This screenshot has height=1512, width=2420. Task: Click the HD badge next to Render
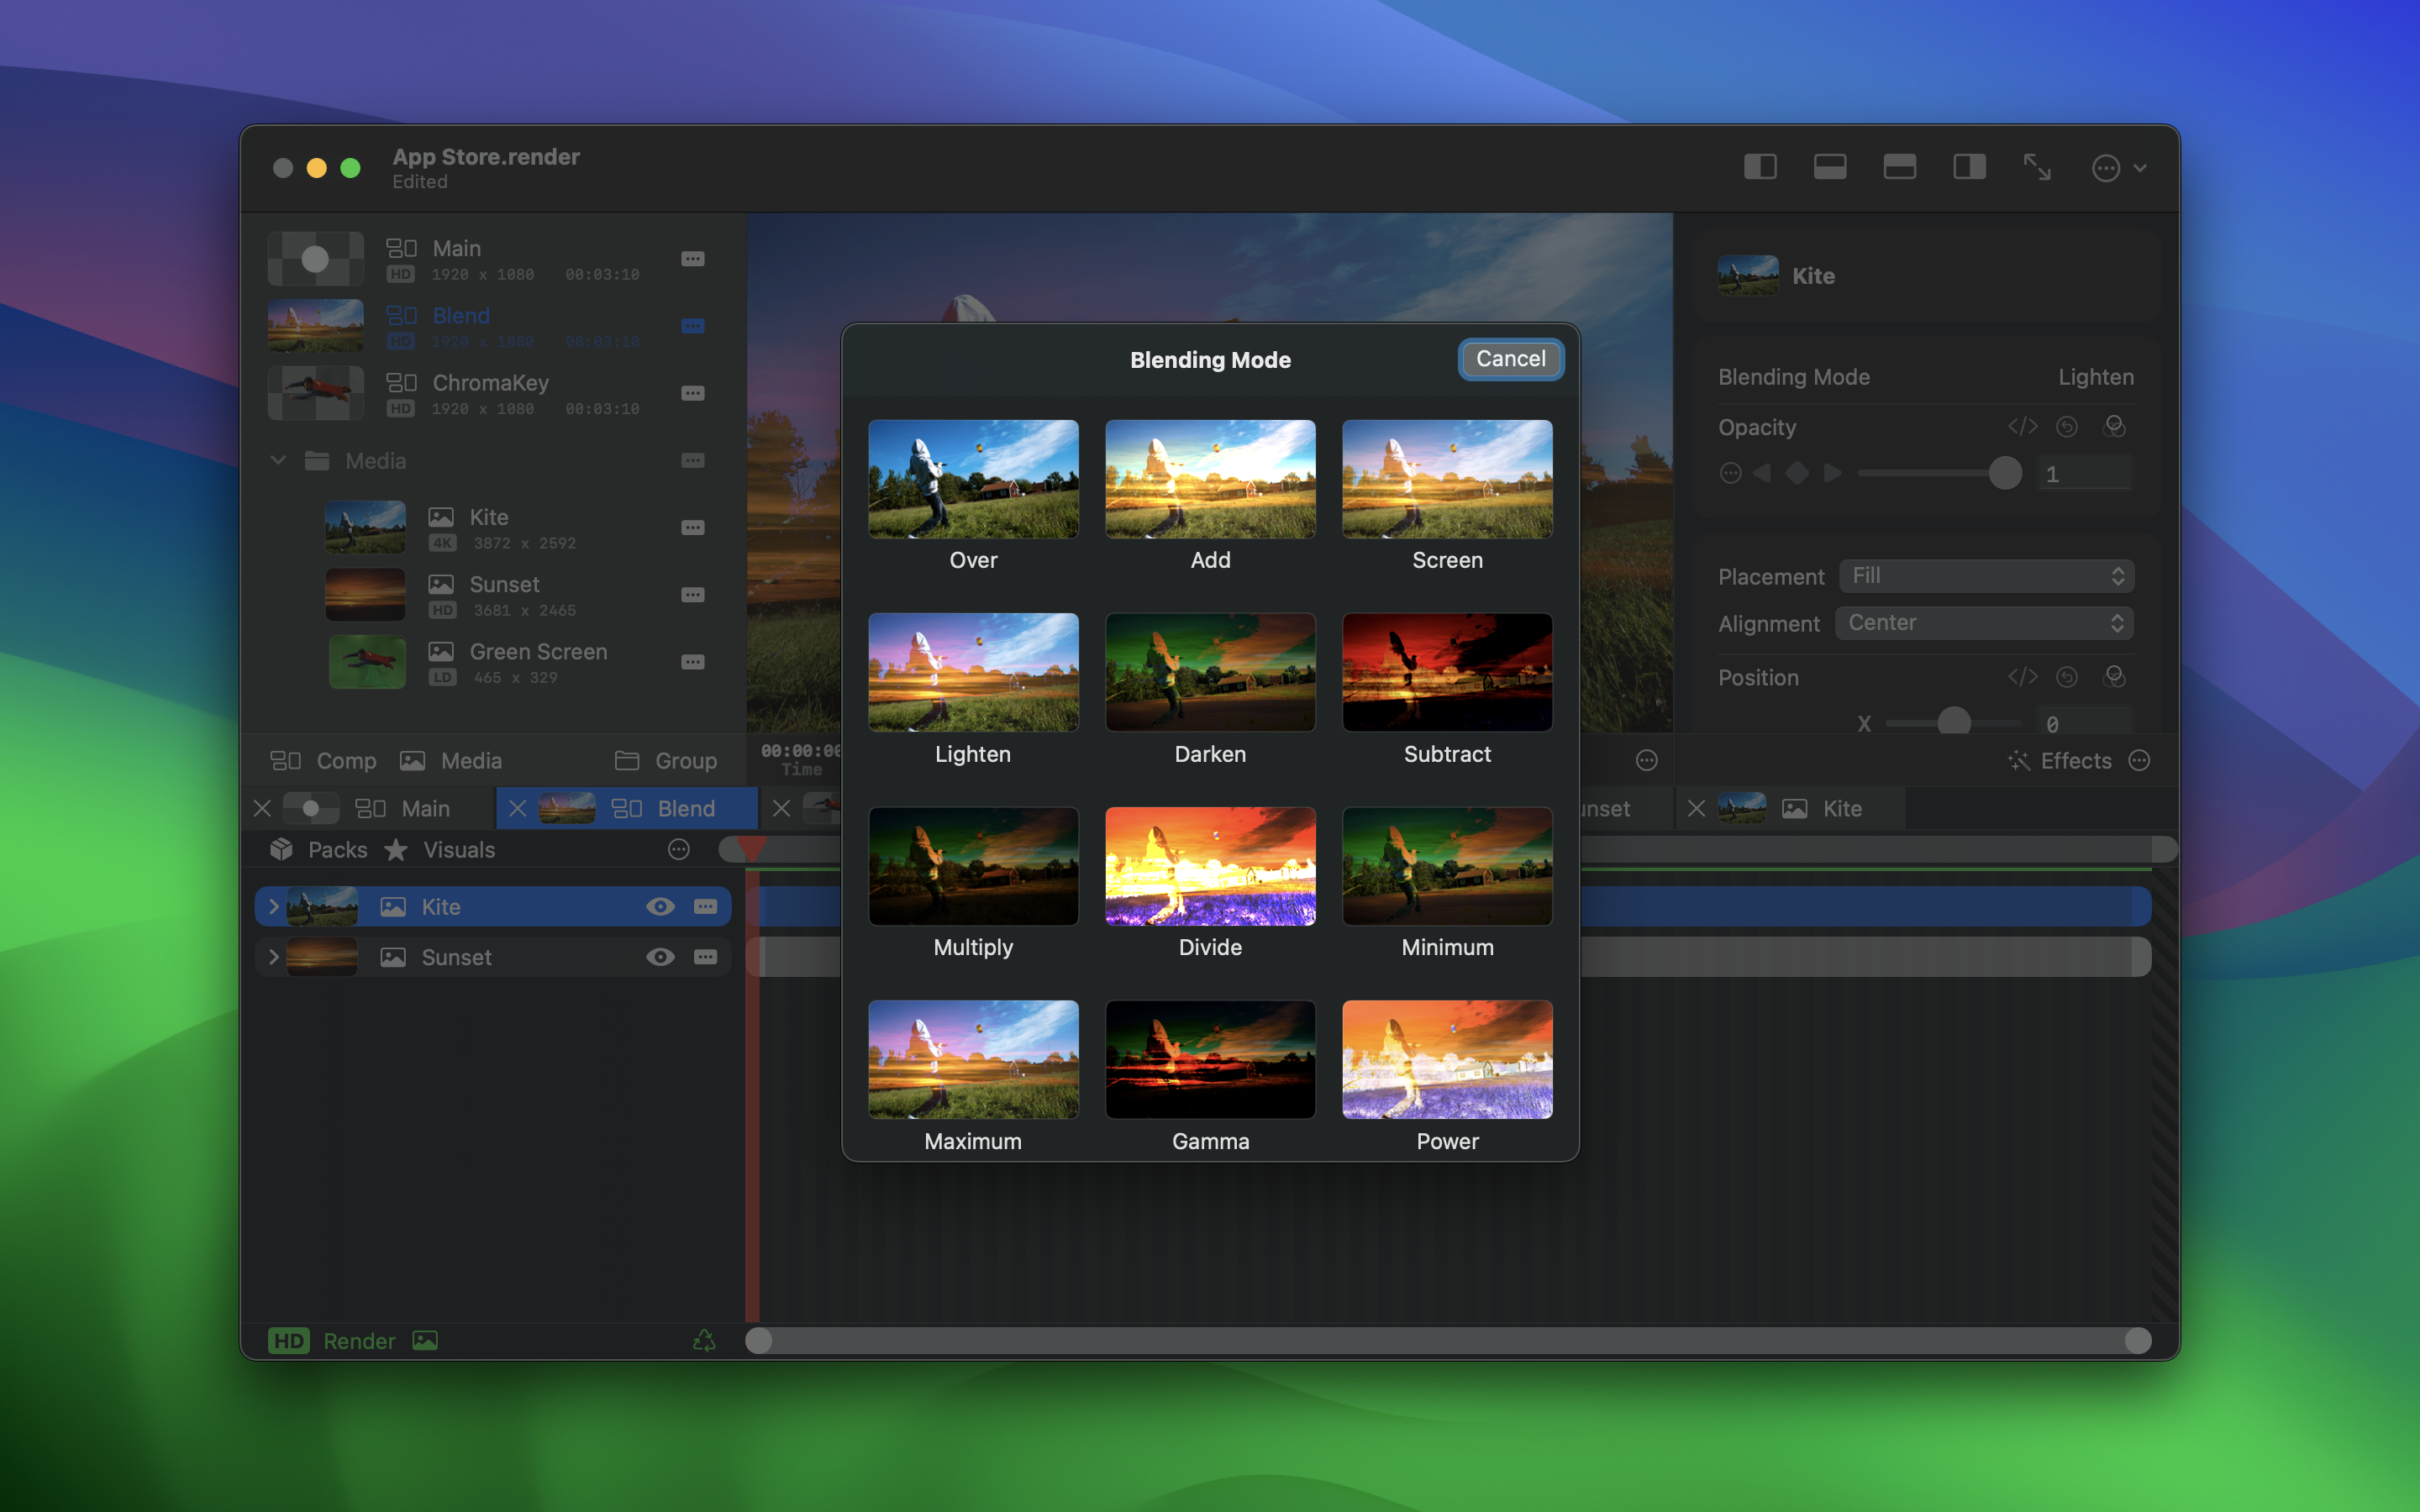click(289, 1341)
